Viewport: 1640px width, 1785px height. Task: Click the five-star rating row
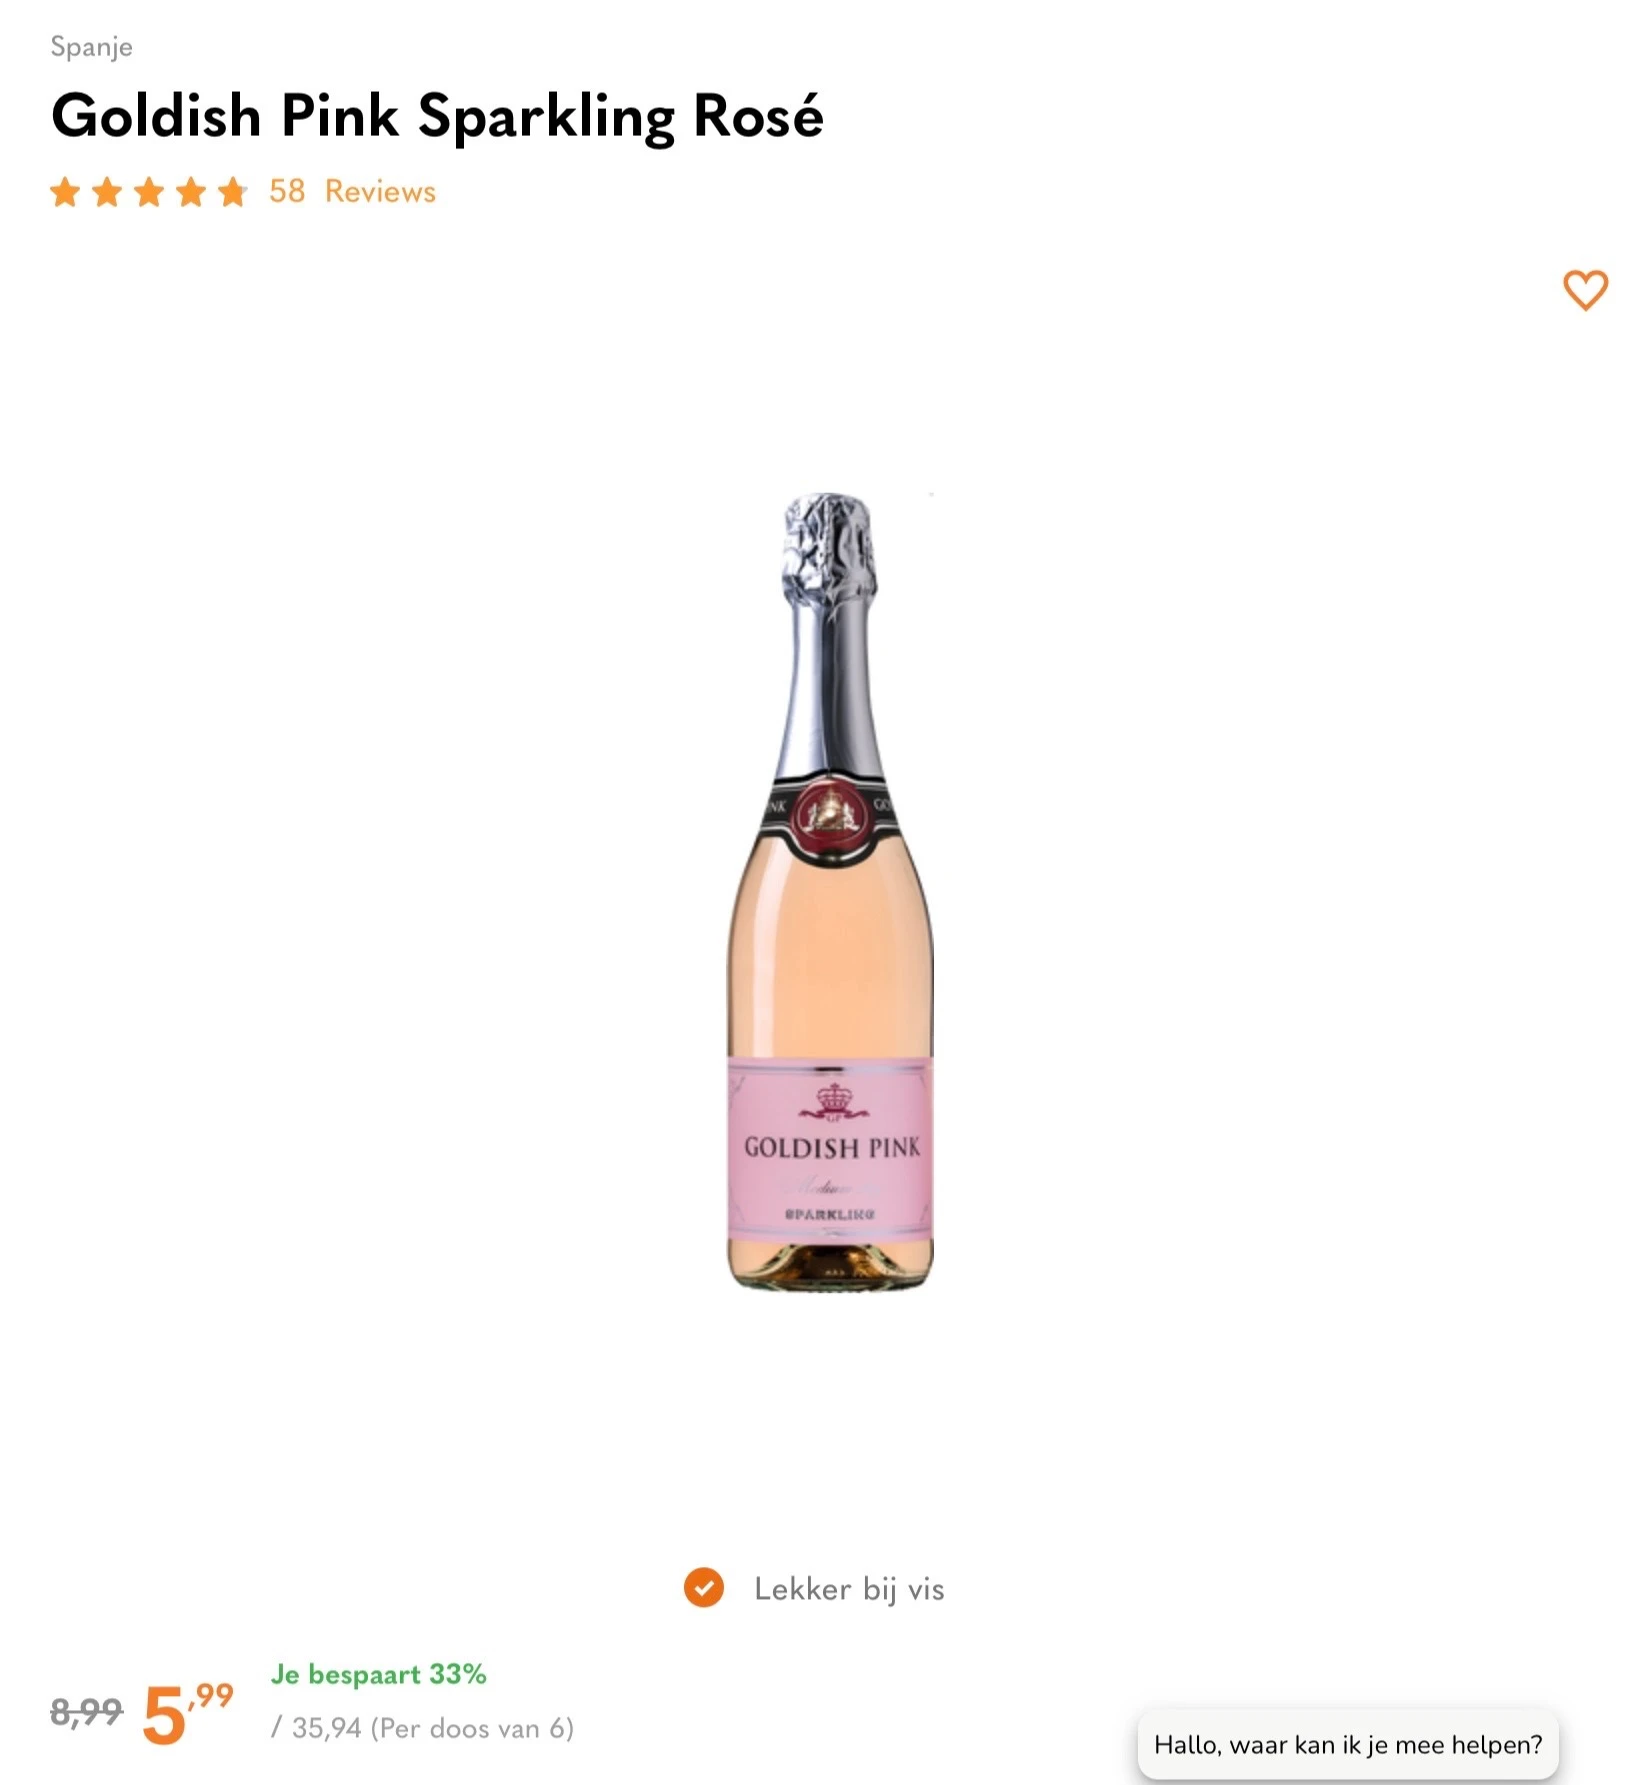148,191
